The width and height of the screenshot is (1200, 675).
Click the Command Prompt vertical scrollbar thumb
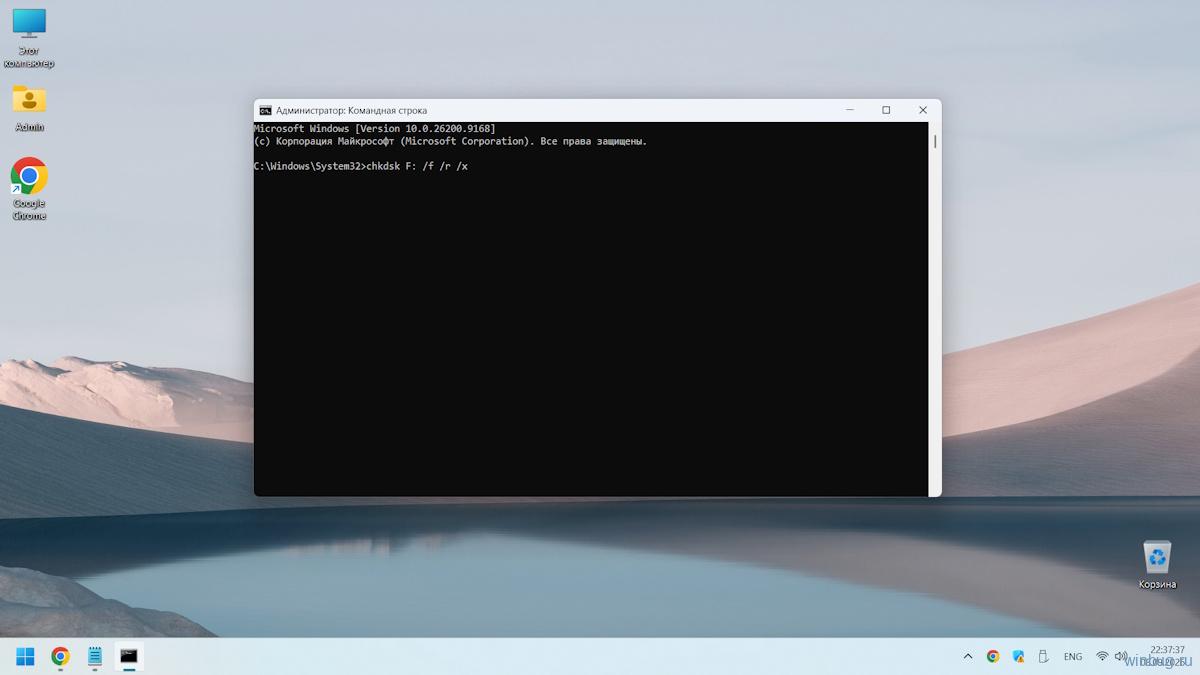(935, 141)
